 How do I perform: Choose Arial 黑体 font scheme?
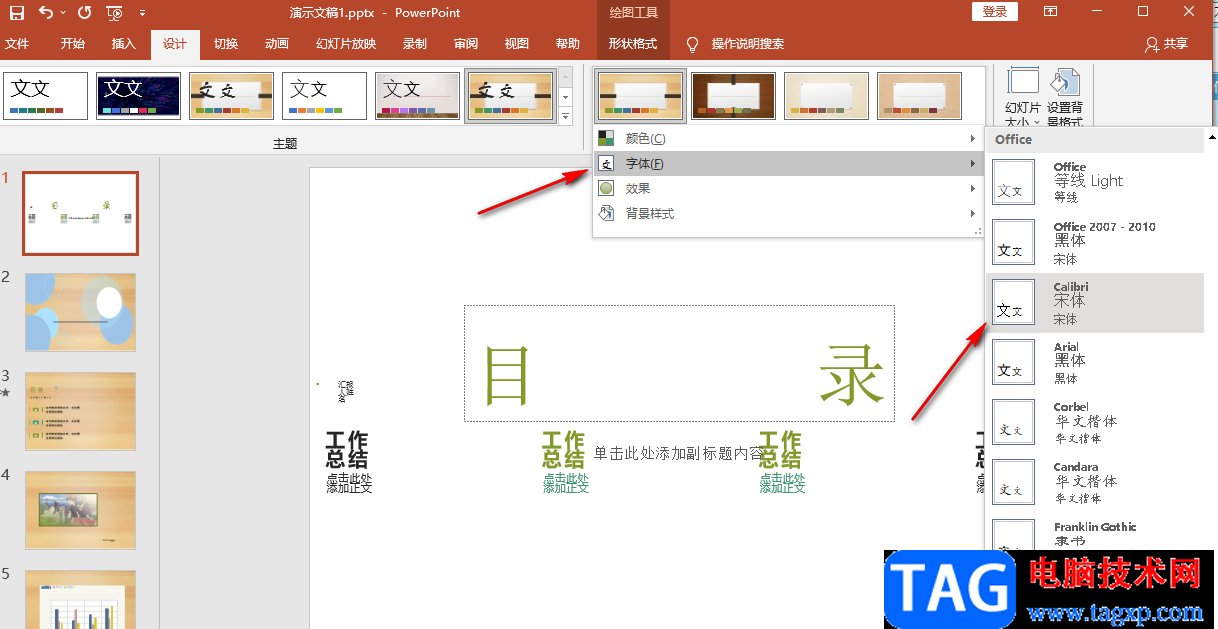click(1095, 362)
